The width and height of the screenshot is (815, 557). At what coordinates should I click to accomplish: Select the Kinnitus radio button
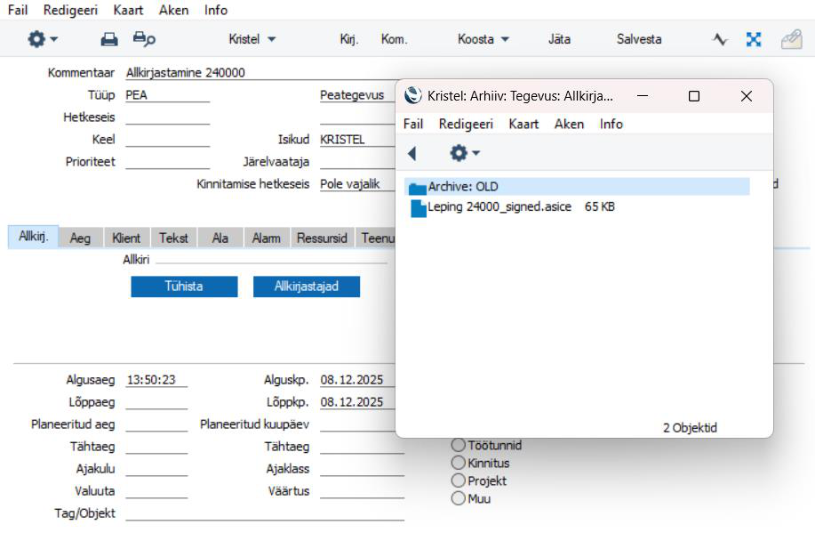[x=458, y=462]
